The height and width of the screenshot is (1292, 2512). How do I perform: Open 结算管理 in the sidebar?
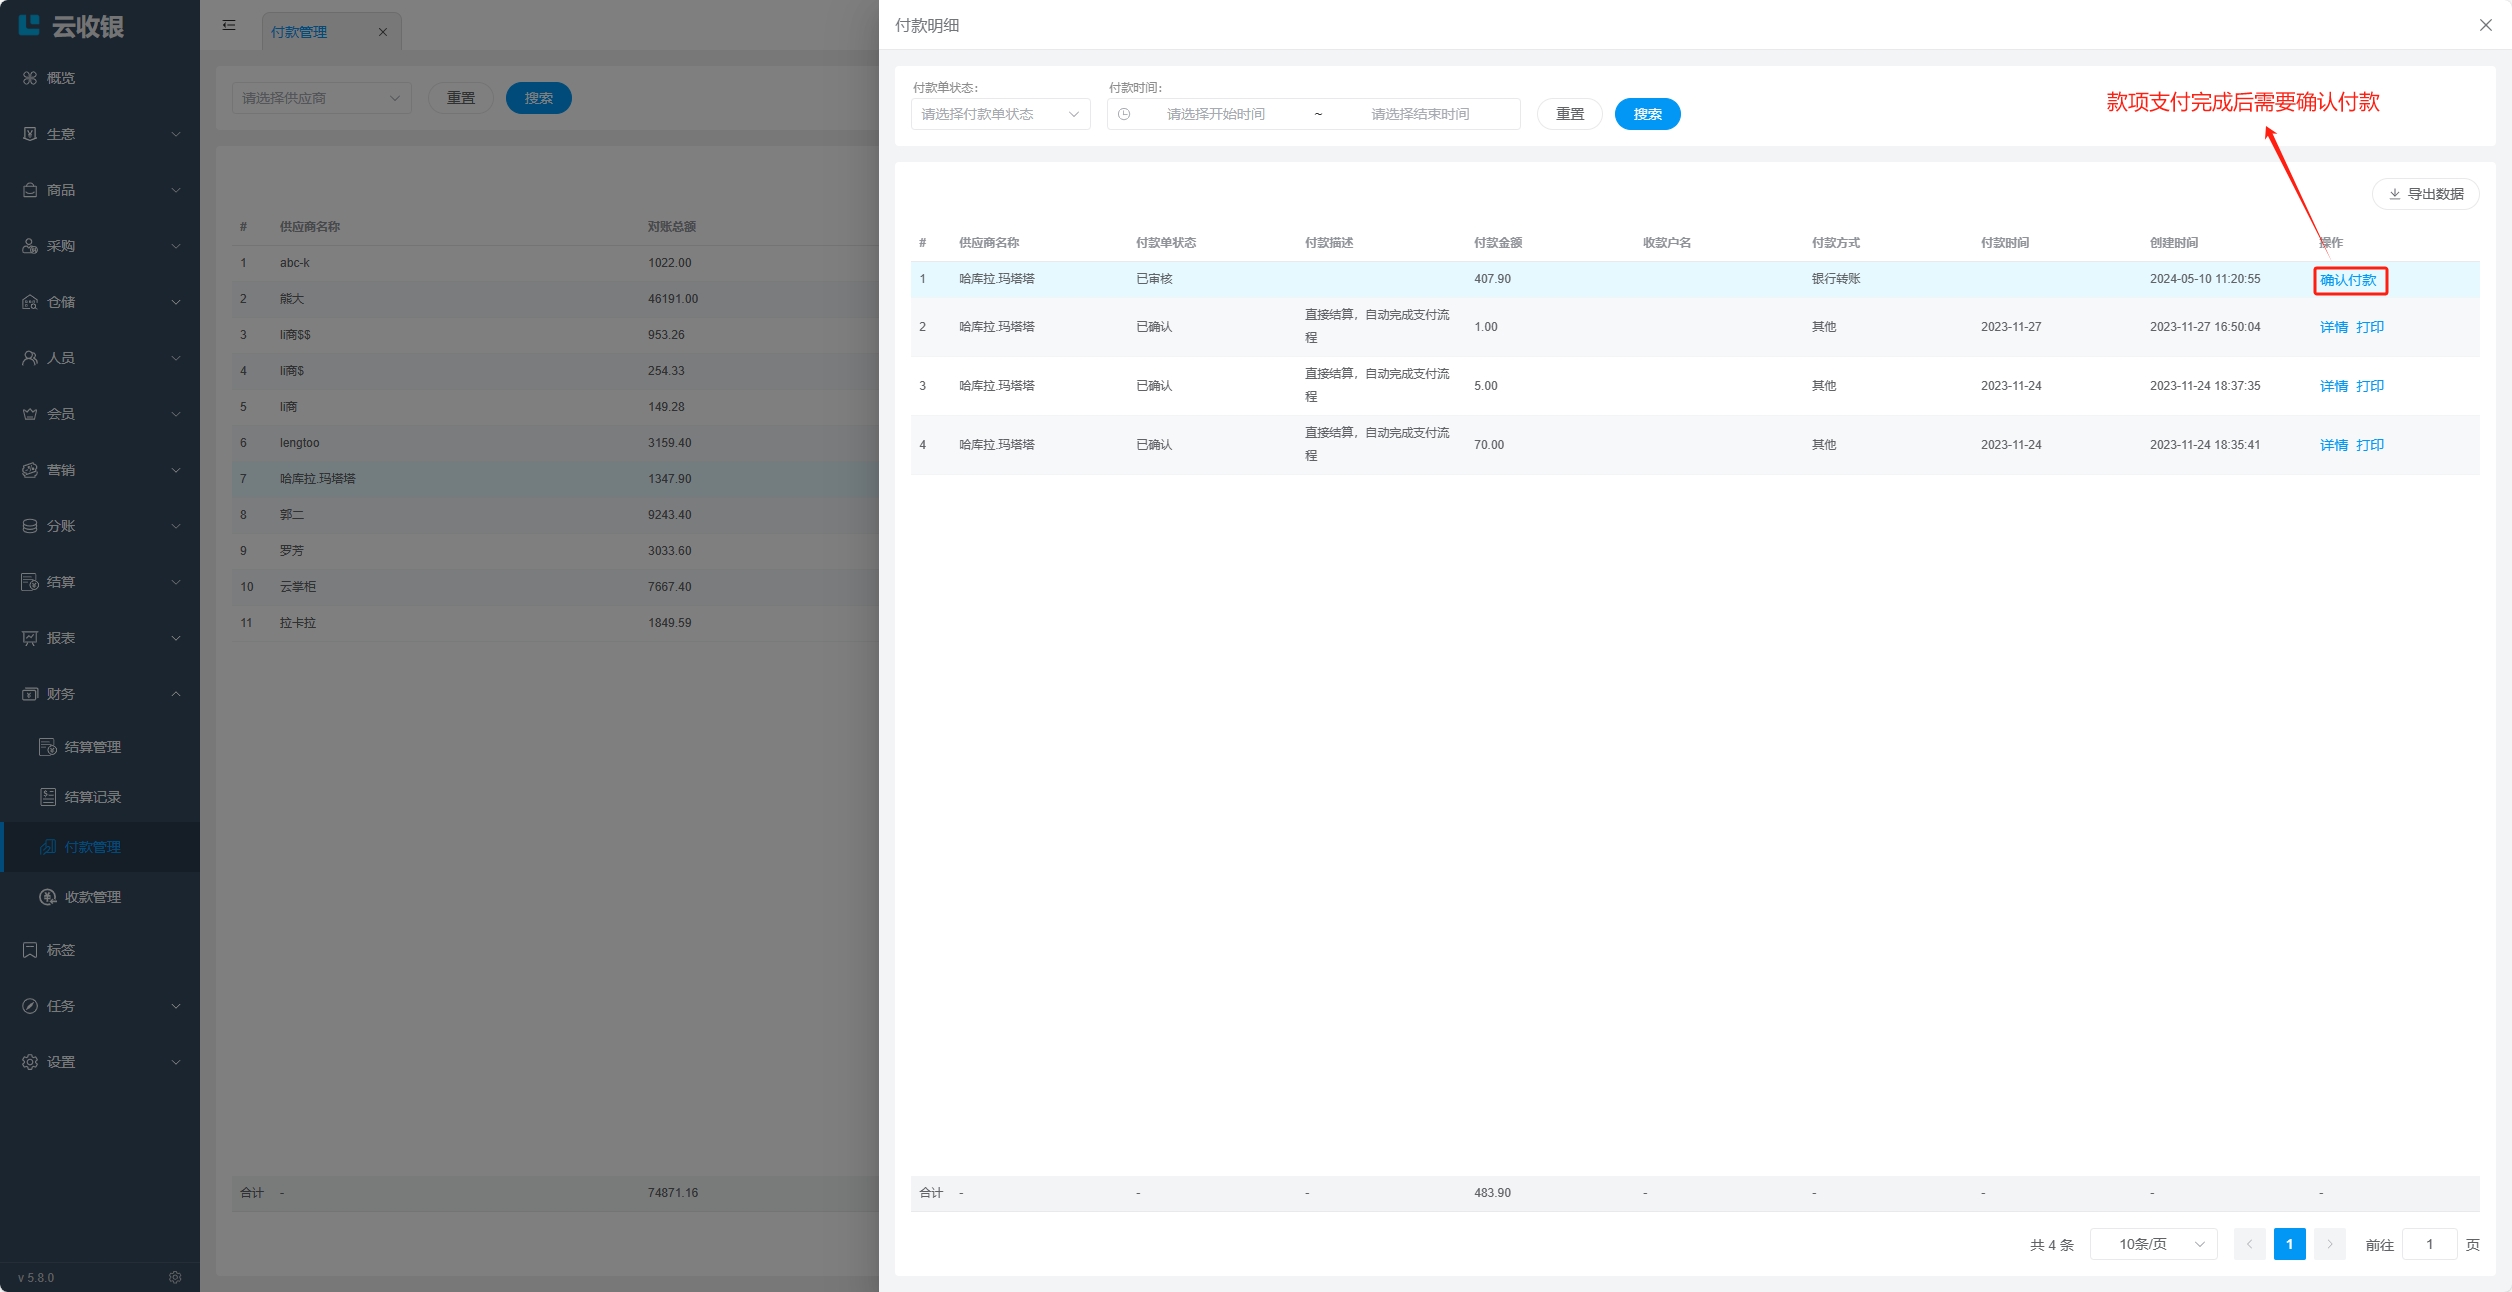92,747
